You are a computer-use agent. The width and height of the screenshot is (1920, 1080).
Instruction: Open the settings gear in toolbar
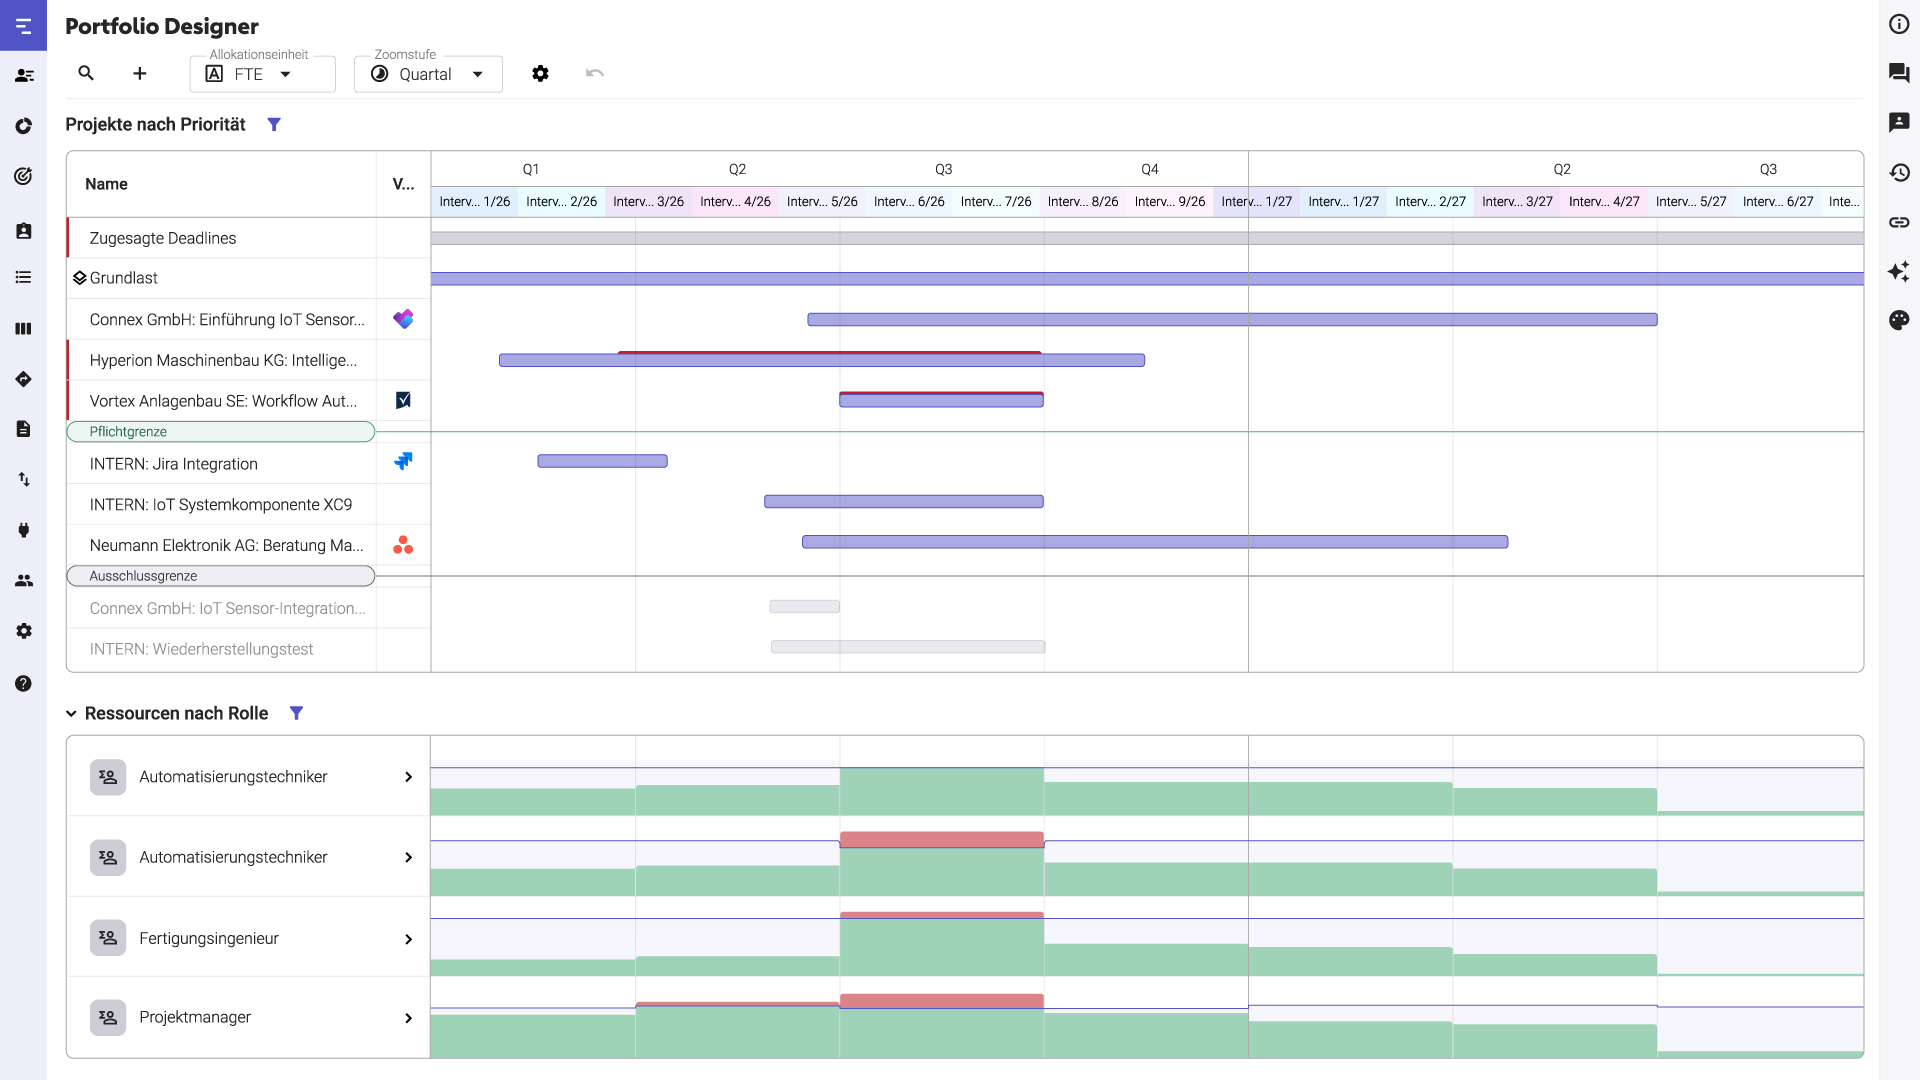tap(540, 73)
